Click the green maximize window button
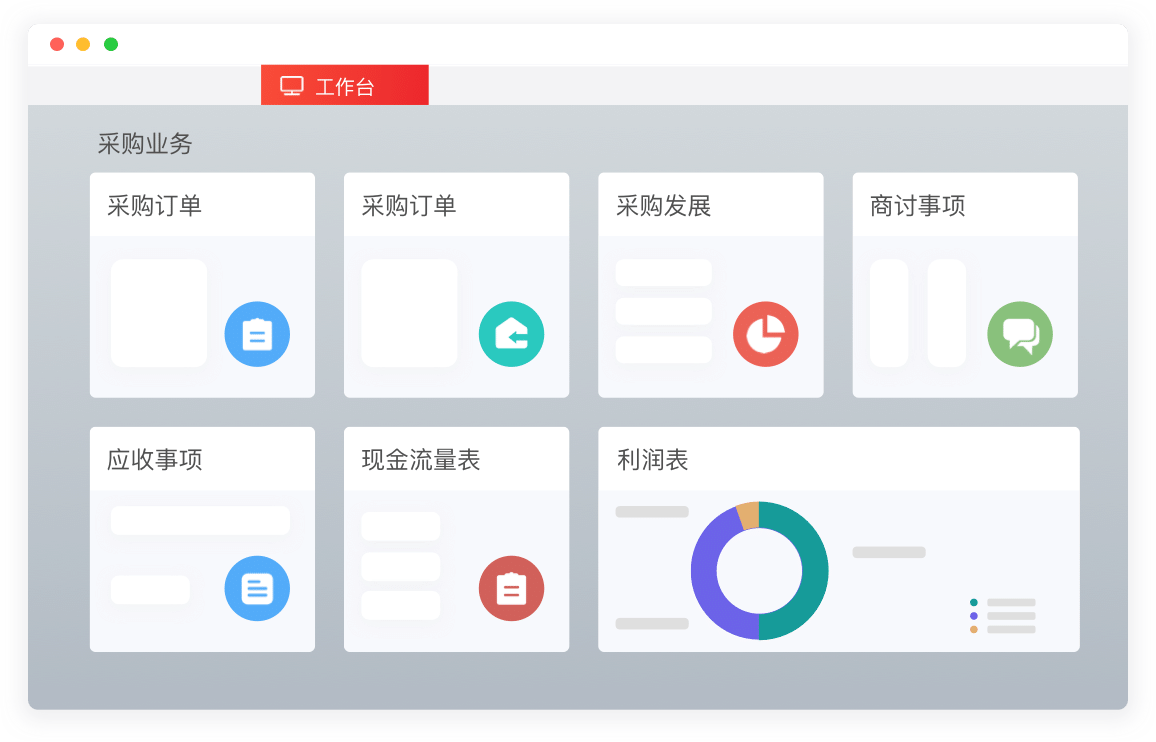 point(111,44)
